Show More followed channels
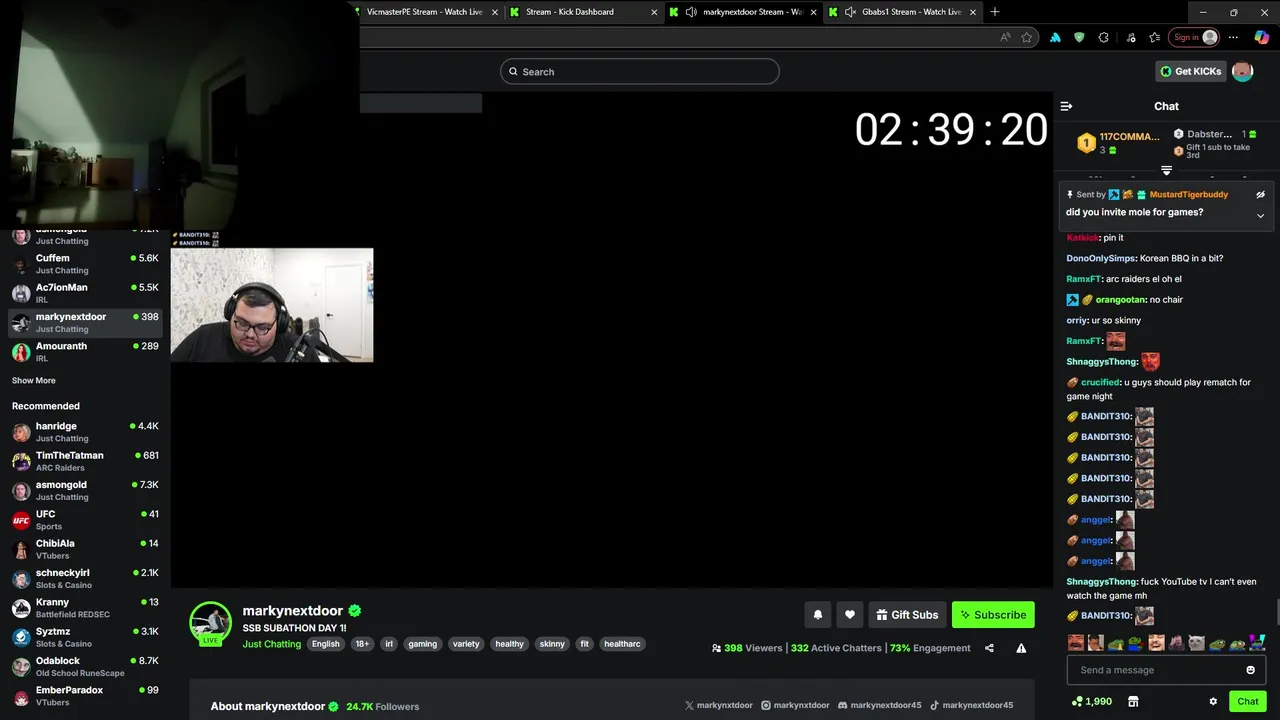1280x720 pixels. pyautogui.click(x=34, y=380)
